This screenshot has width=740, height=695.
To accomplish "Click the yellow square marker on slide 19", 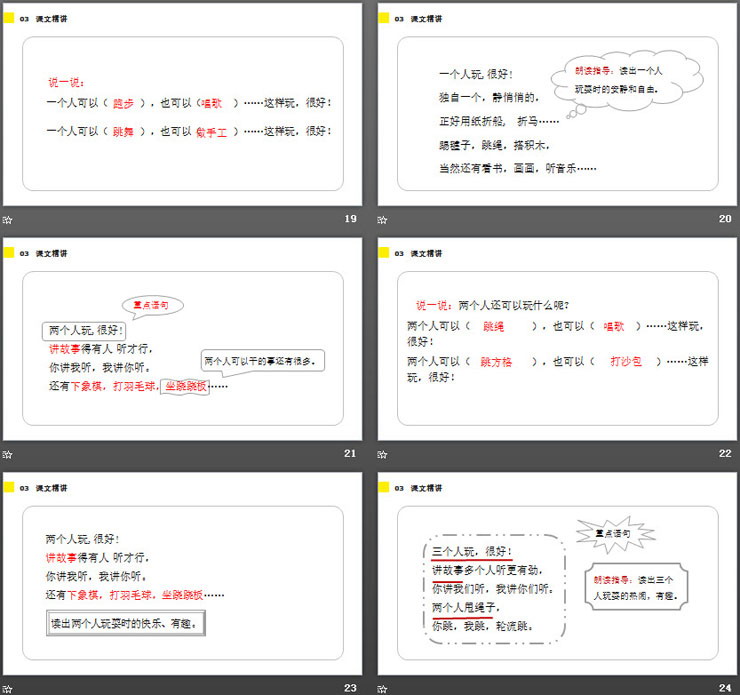I will 9,18.
